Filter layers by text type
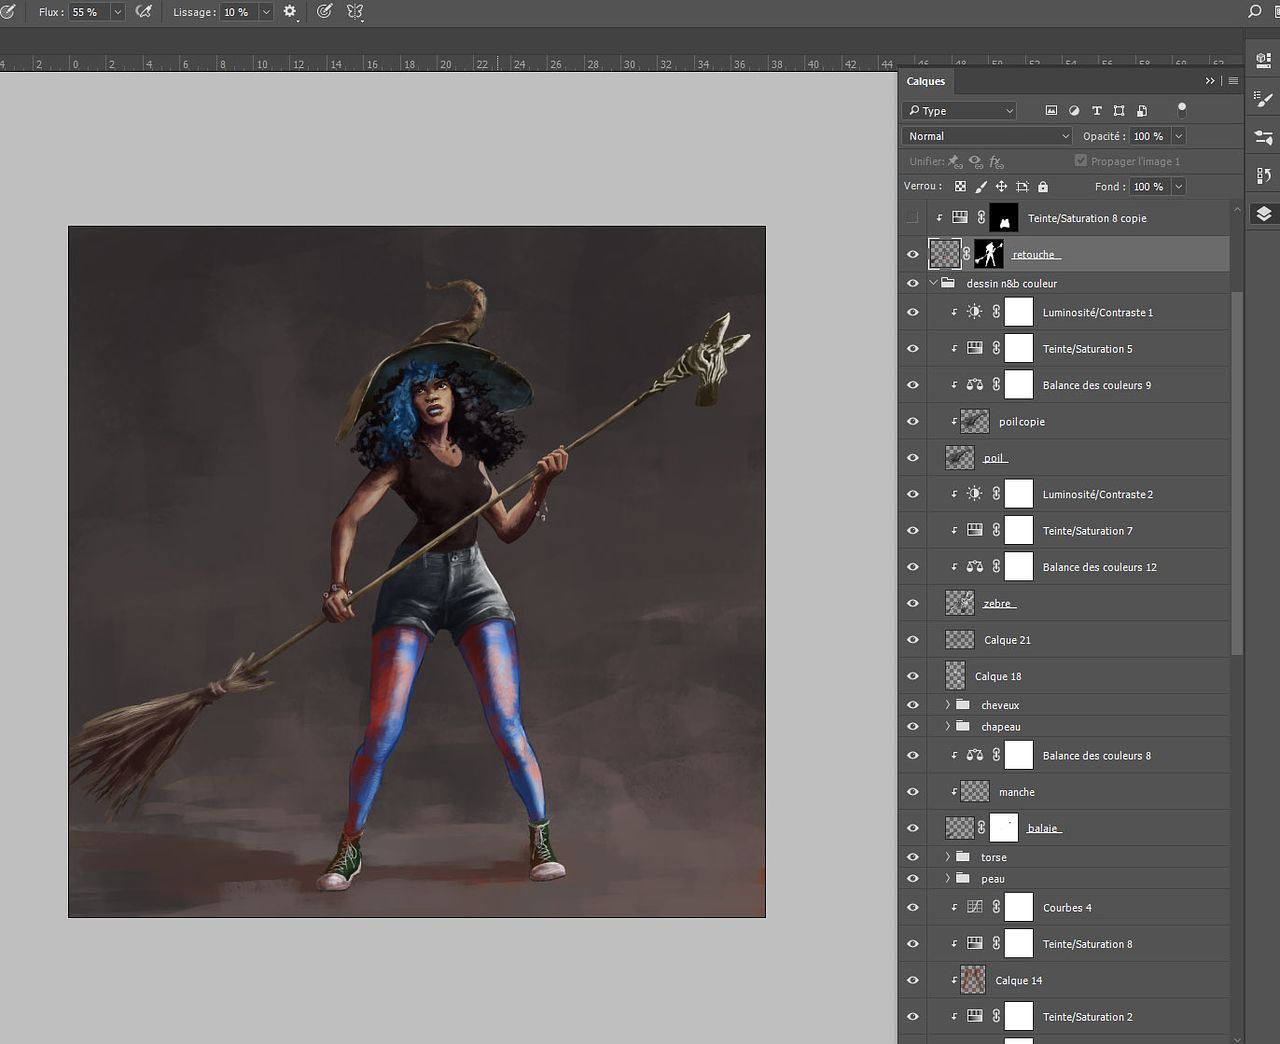Image resolution: width=1280 pixels, height=1044 pixels. pos(1097,111)
